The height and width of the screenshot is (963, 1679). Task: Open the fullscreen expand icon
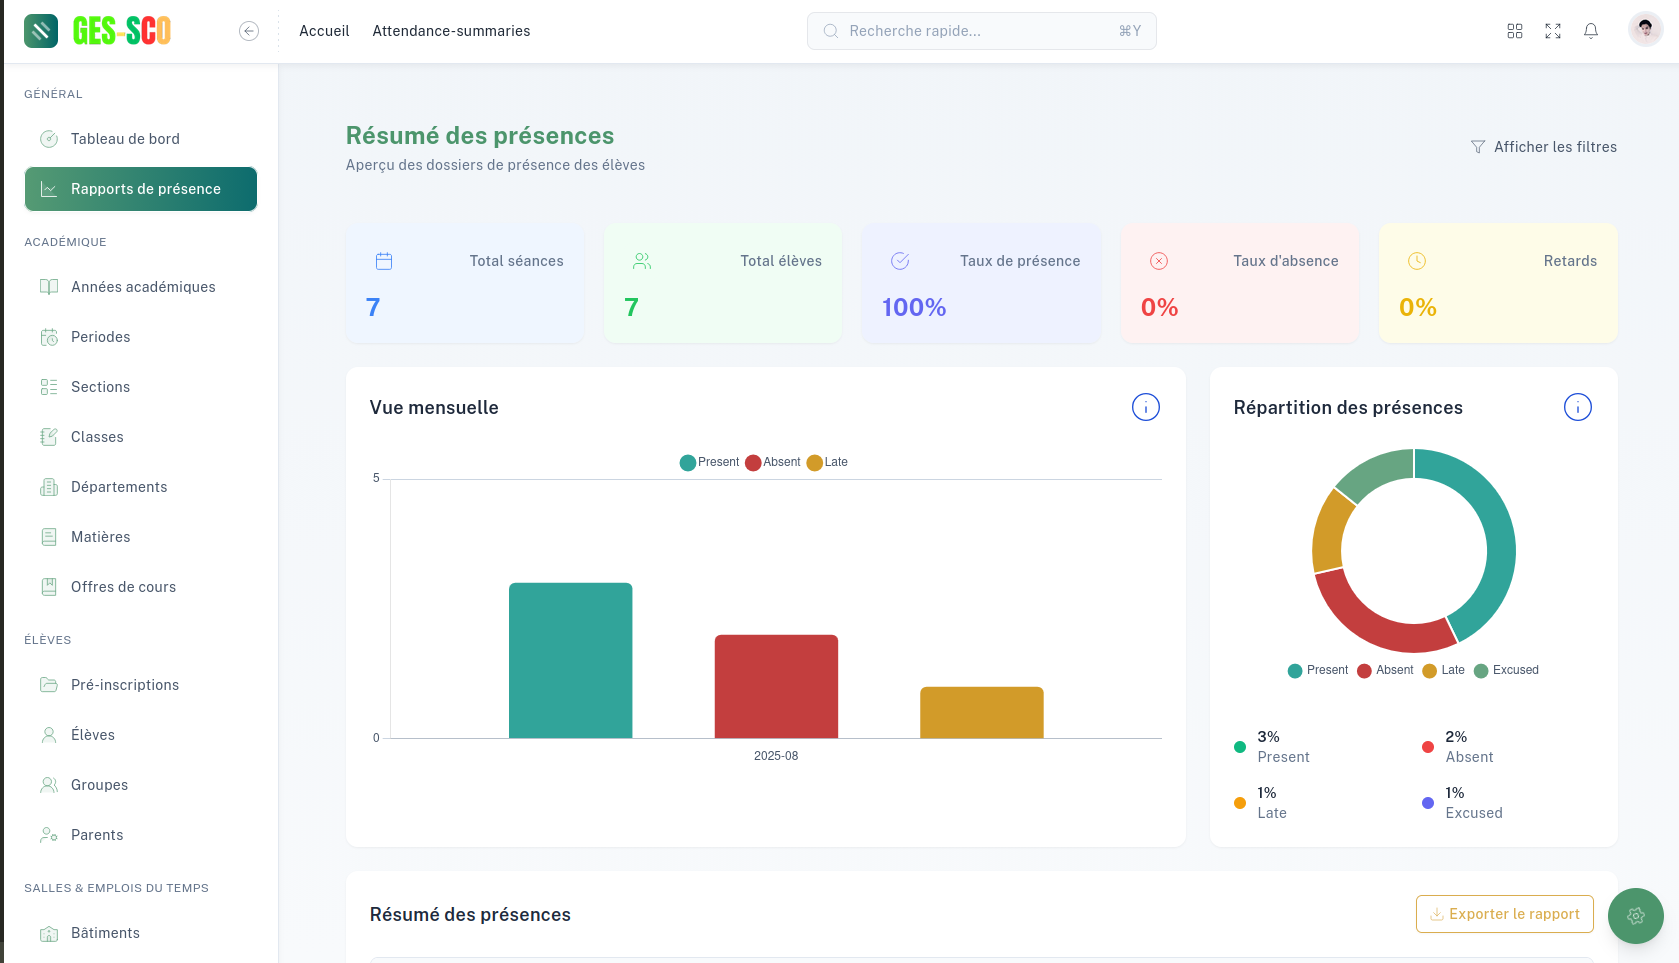tap(1553, 31)
